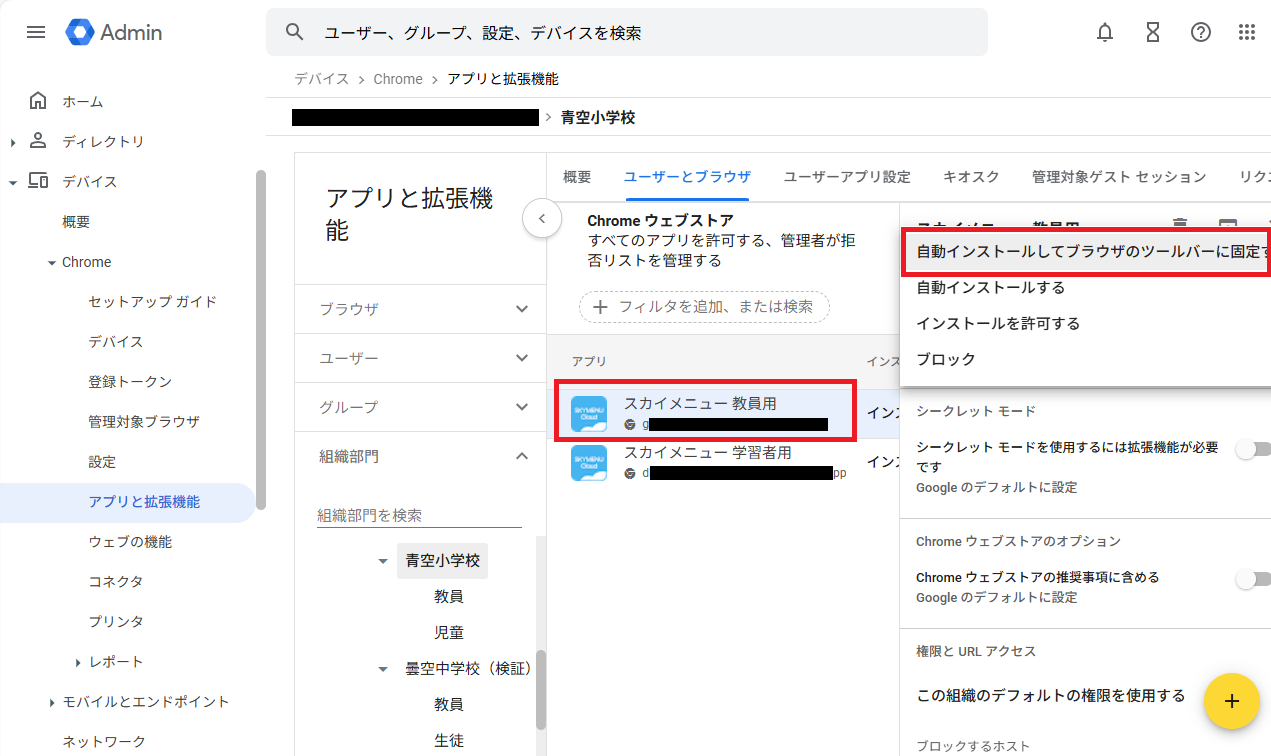Click the スカイメニュー 学習者用 app icon
Image resolution: width=1271 pixels, height=756 pixels.
coord(589,463)
